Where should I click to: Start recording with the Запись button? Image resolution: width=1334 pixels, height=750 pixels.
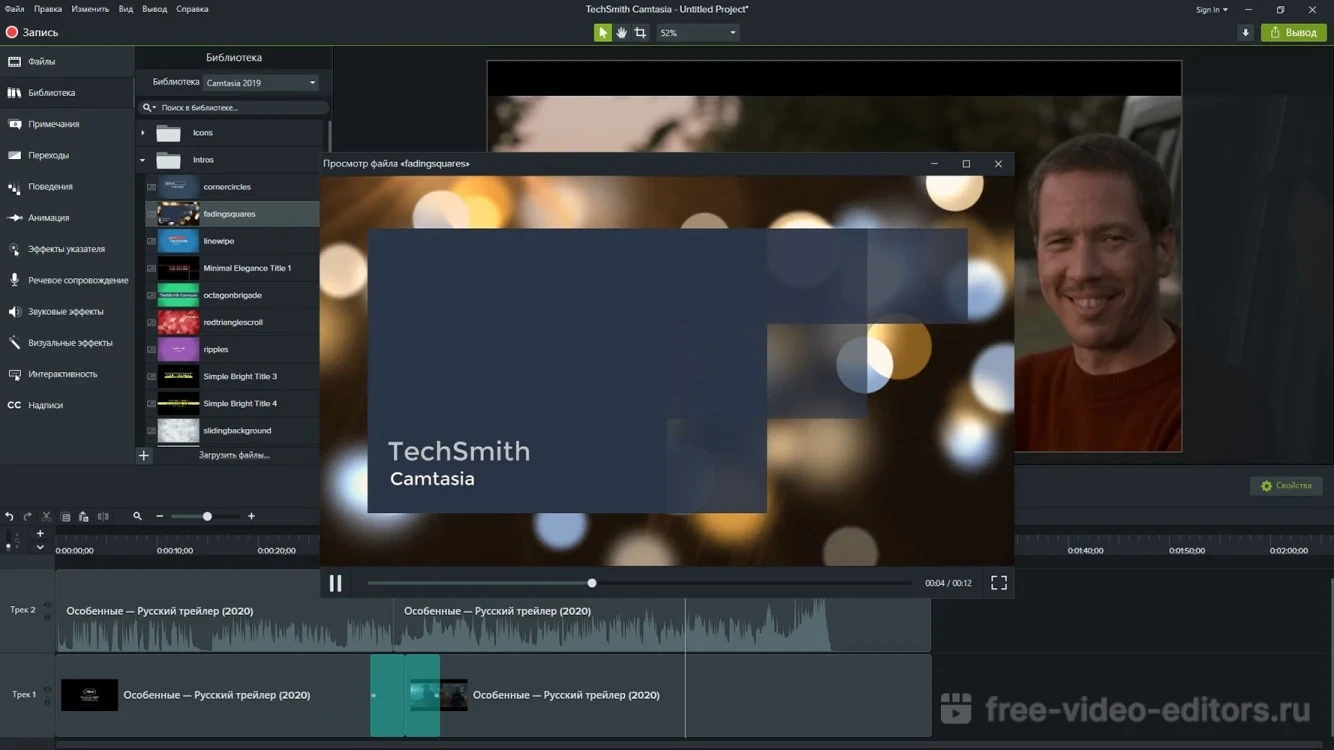(x=32, y=32)
